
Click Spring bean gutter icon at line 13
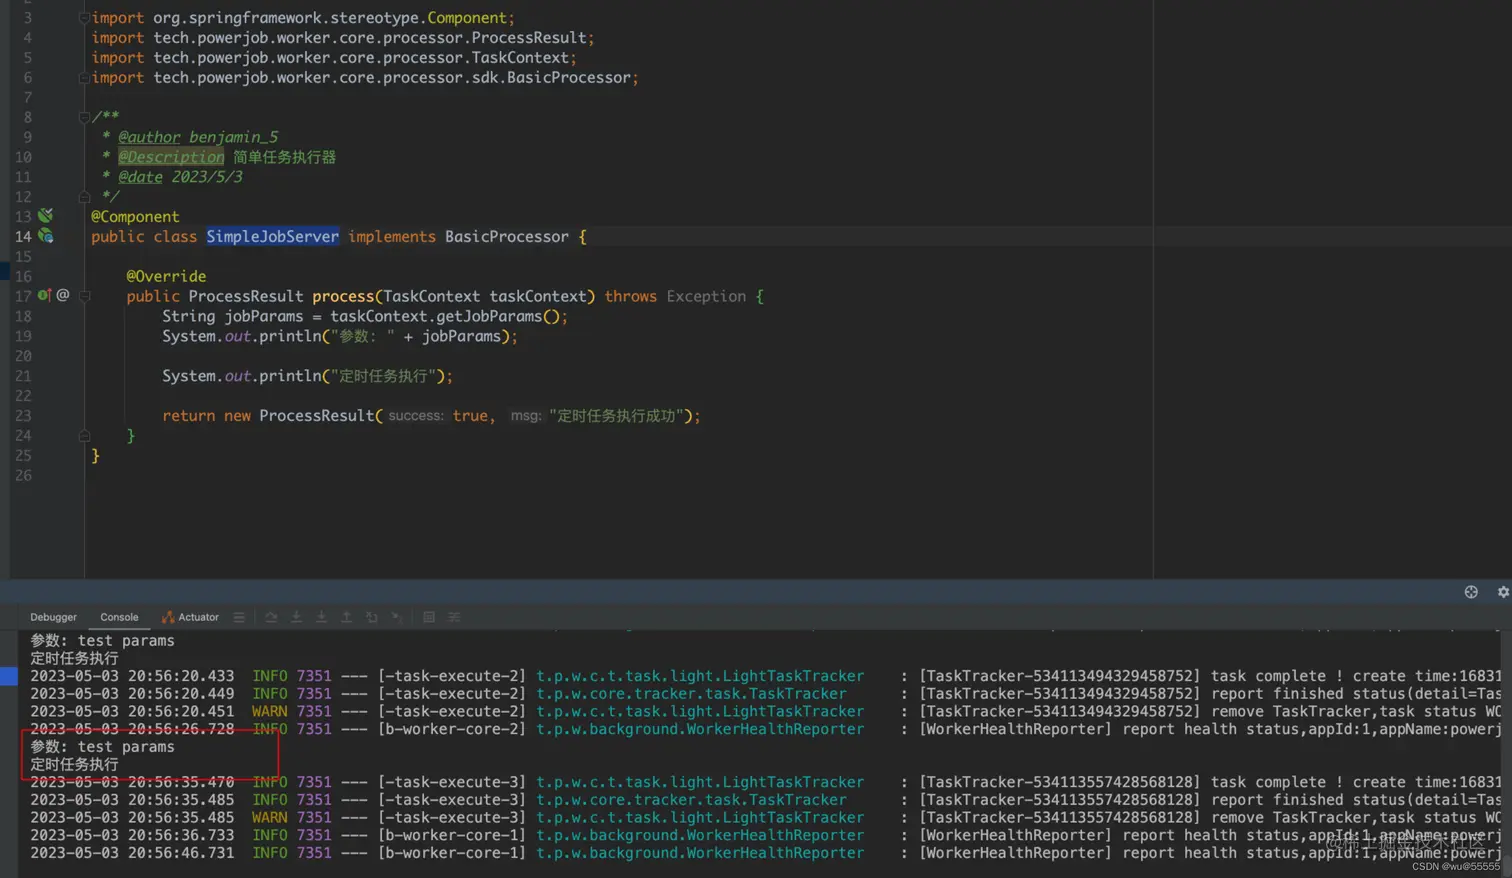[46, 216]
